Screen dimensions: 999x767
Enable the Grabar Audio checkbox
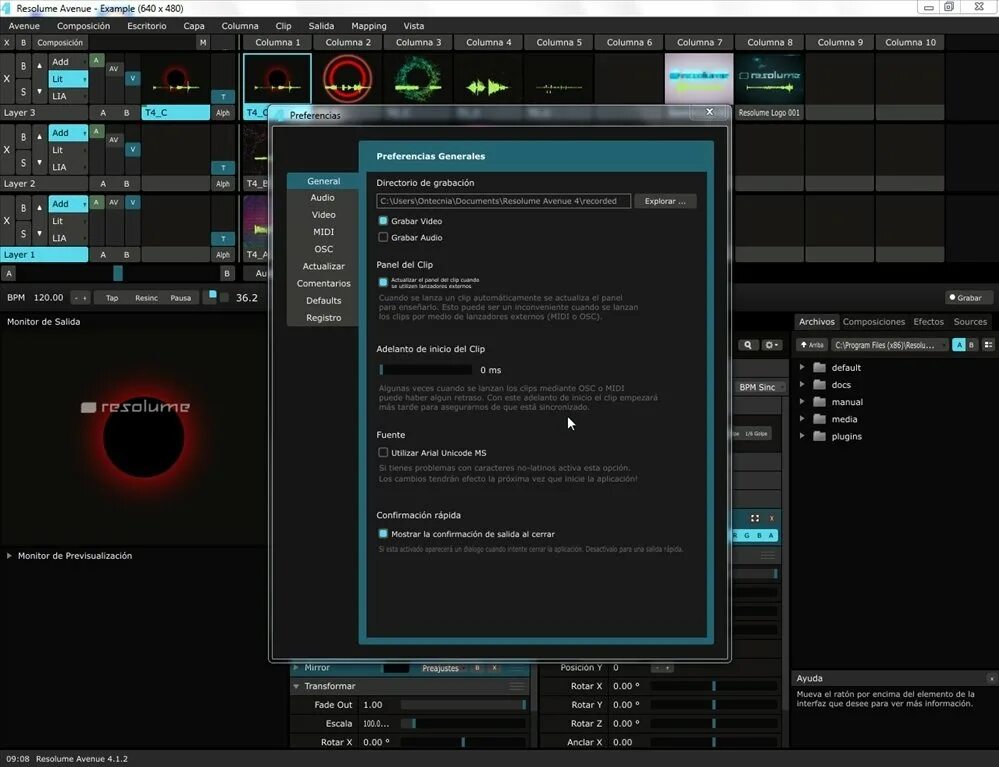tap(383, 237)
